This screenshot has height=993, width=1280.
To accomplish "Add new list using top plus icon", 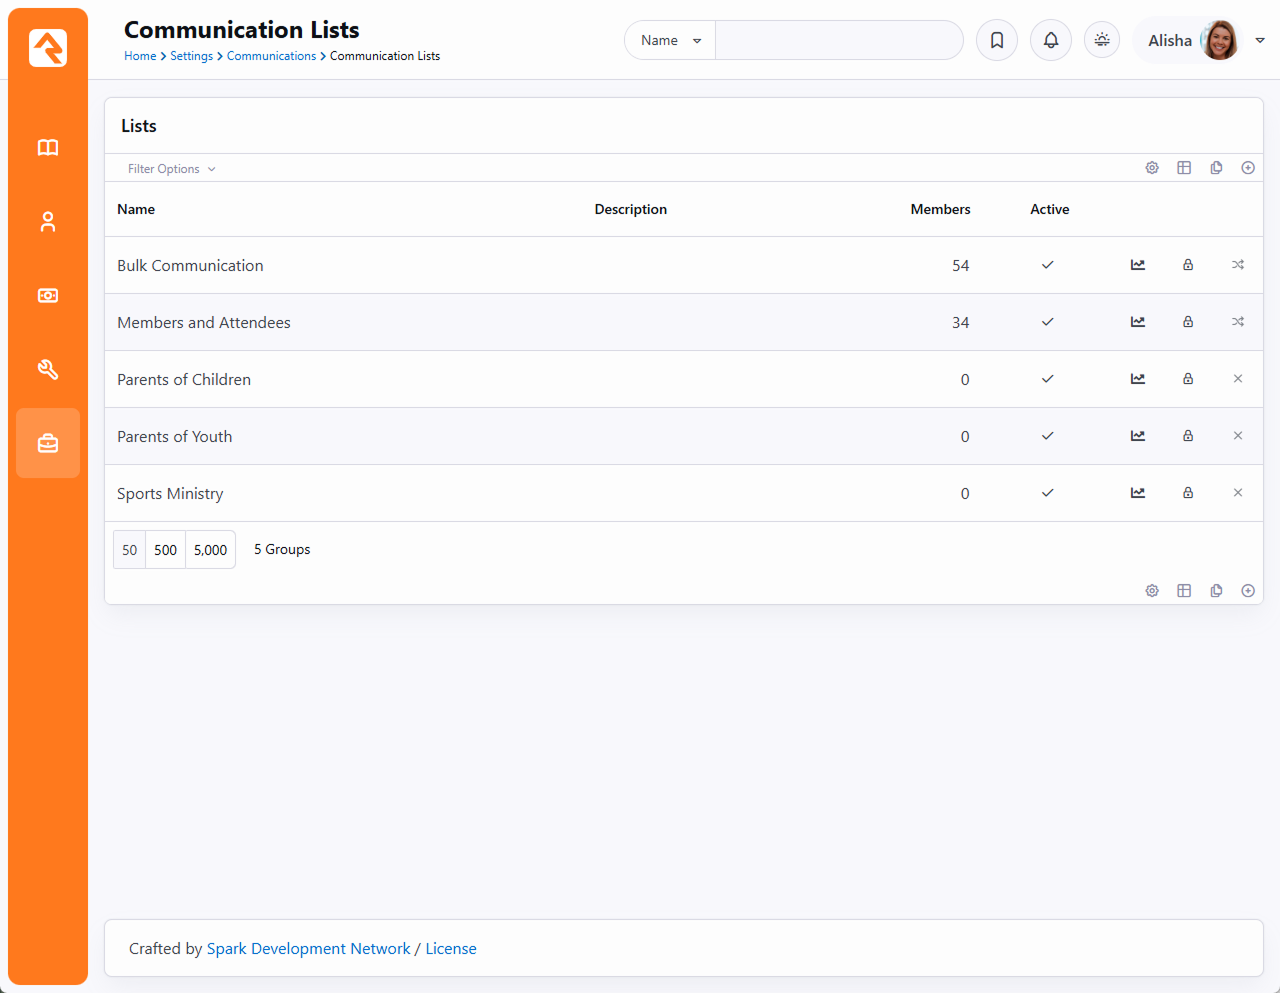I will [x=1247, y=168].
